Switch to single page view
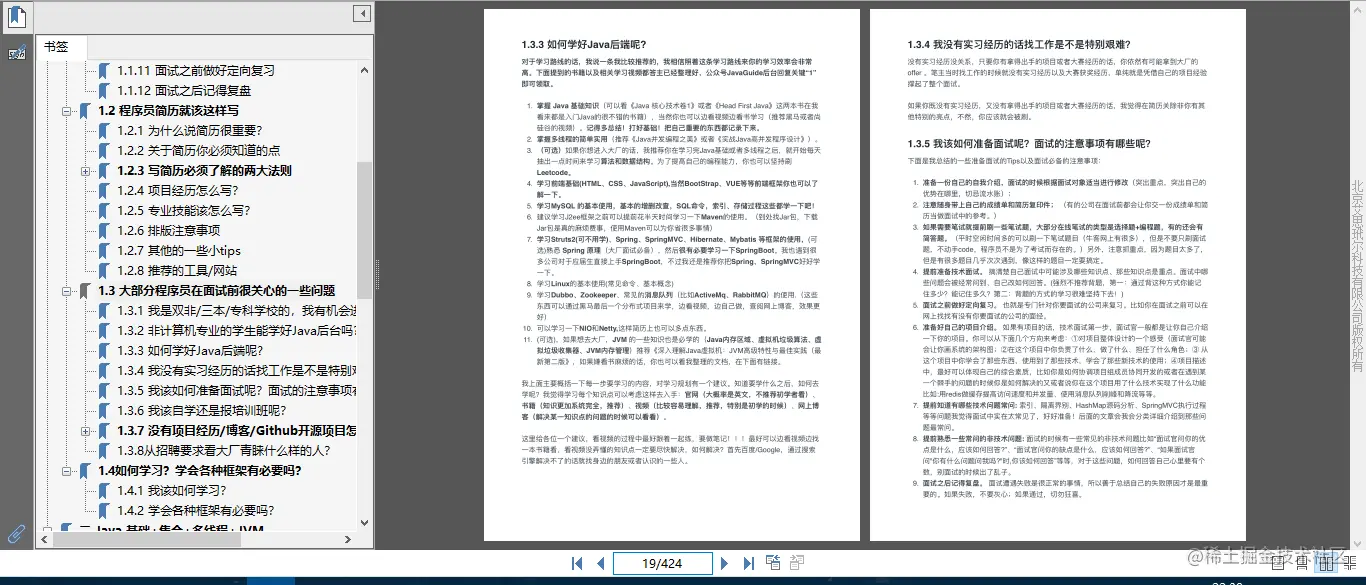Viewport: 1366px width, 585px height. pos(1279,564)
